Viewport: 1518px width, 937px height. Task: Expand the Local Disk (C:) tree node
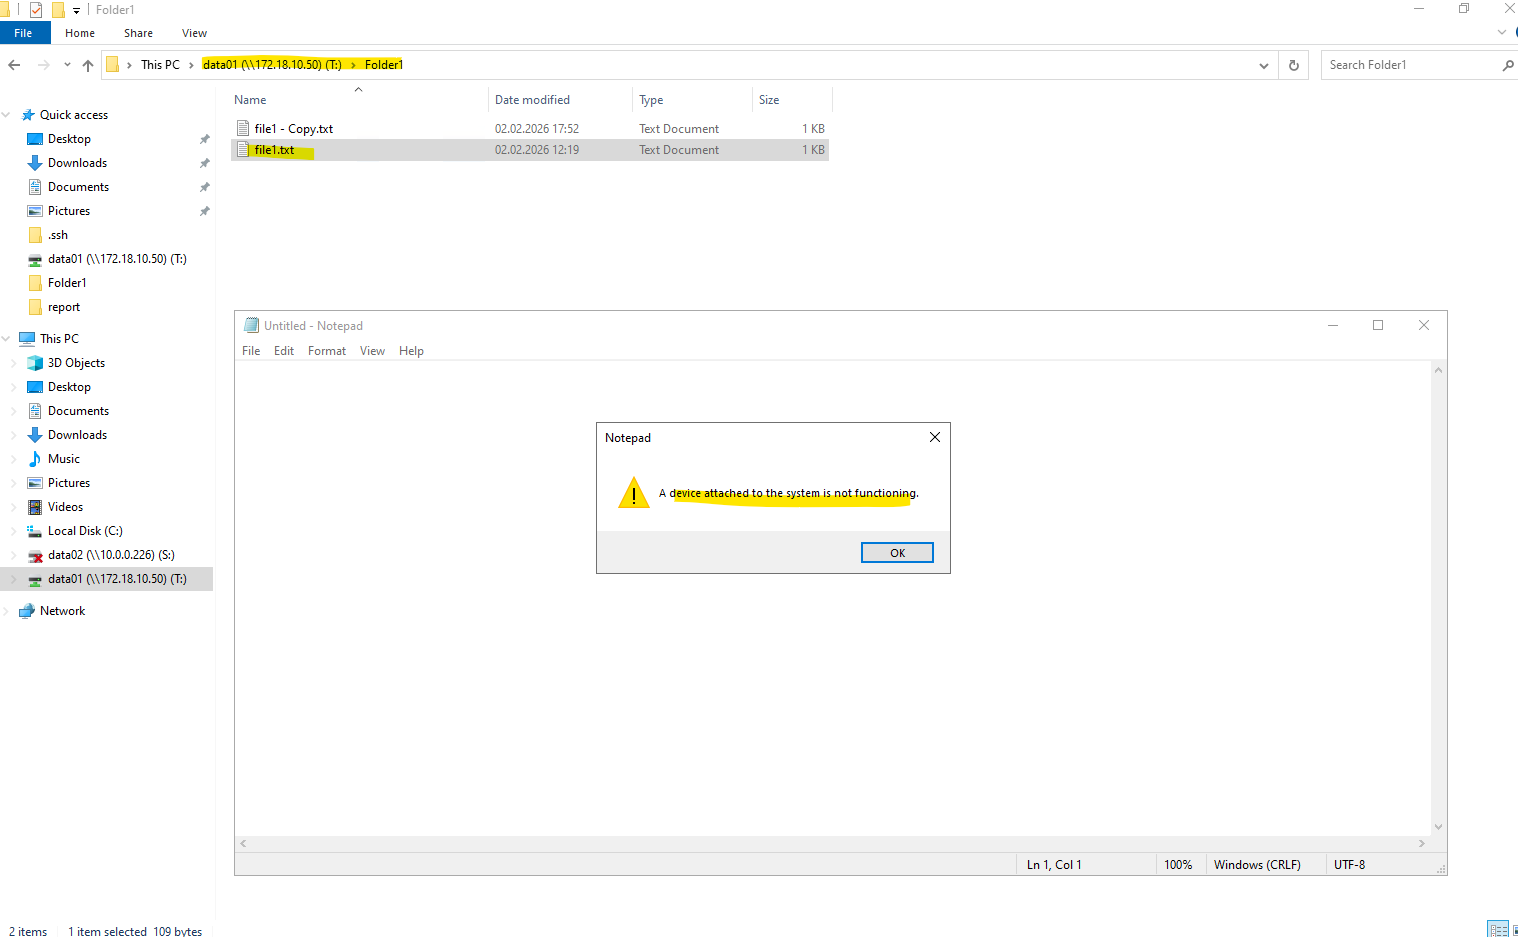click(14, 531)
